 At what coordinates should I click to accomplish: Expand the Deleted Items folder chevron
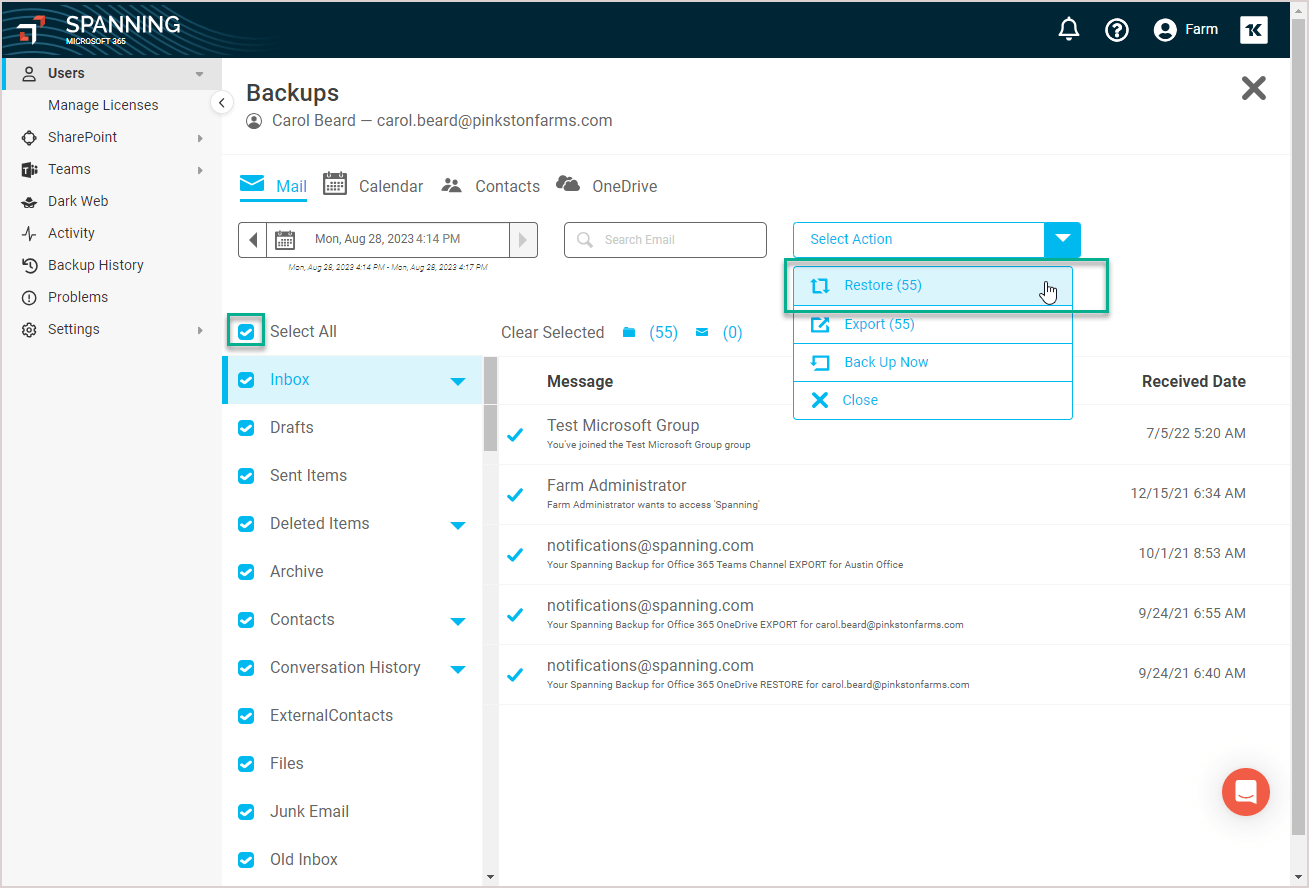point(459,523)
